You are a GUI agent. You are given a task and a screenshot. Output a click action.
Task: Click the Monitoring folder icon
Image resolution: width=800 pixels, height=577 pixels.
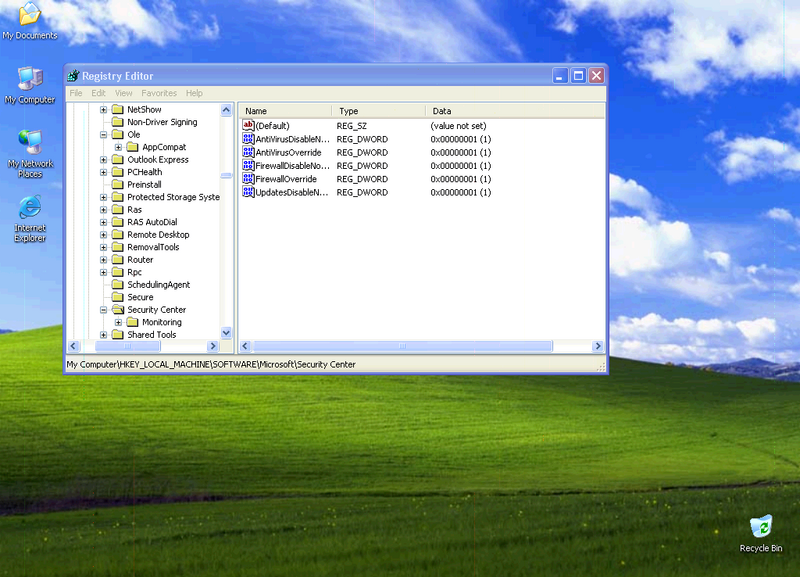click(x=133, y=322)
